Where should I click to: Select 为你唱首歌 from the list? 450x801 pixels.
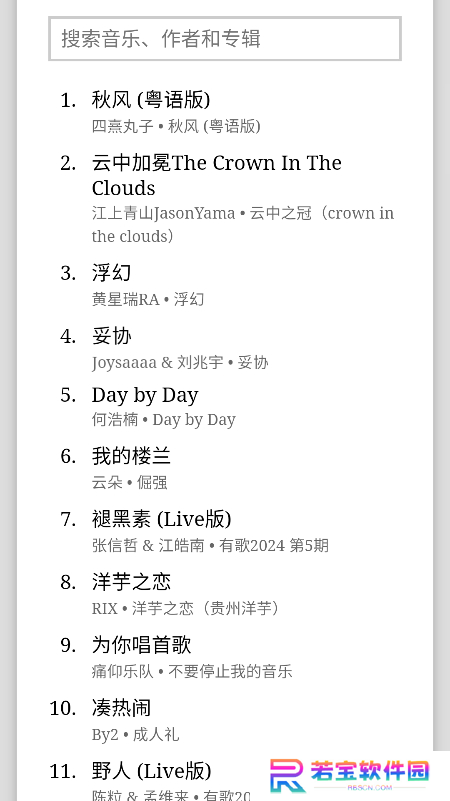(141, 645)
